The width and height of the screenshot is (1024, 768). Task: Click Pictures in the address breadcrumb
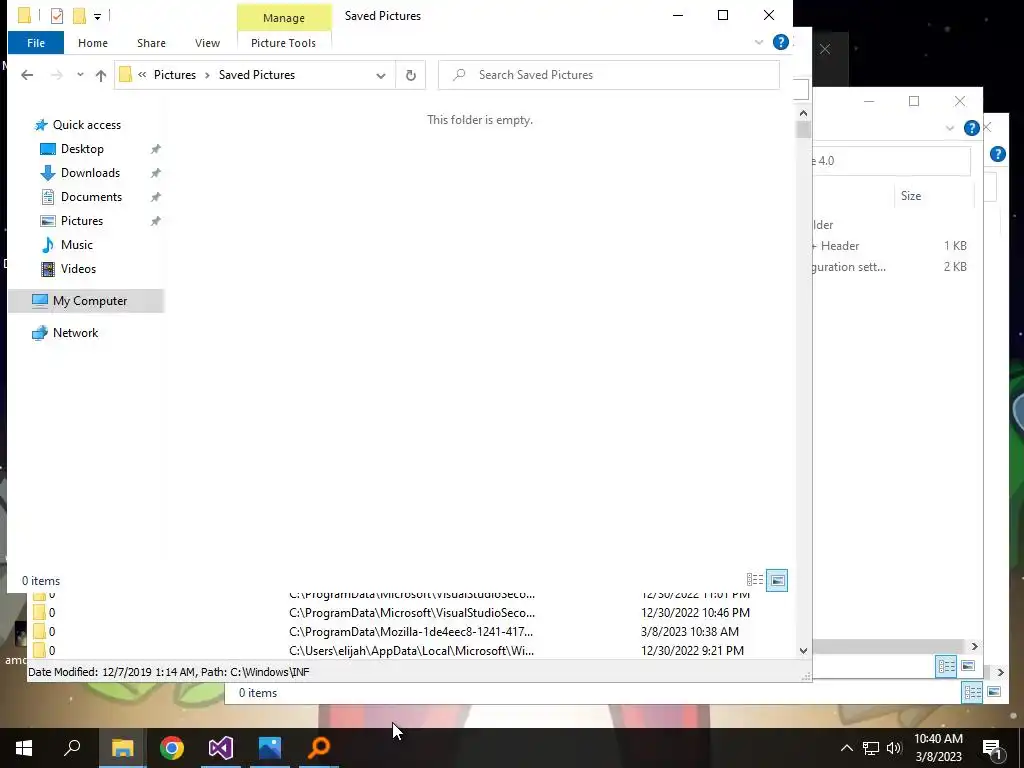(x=174, y=75)
